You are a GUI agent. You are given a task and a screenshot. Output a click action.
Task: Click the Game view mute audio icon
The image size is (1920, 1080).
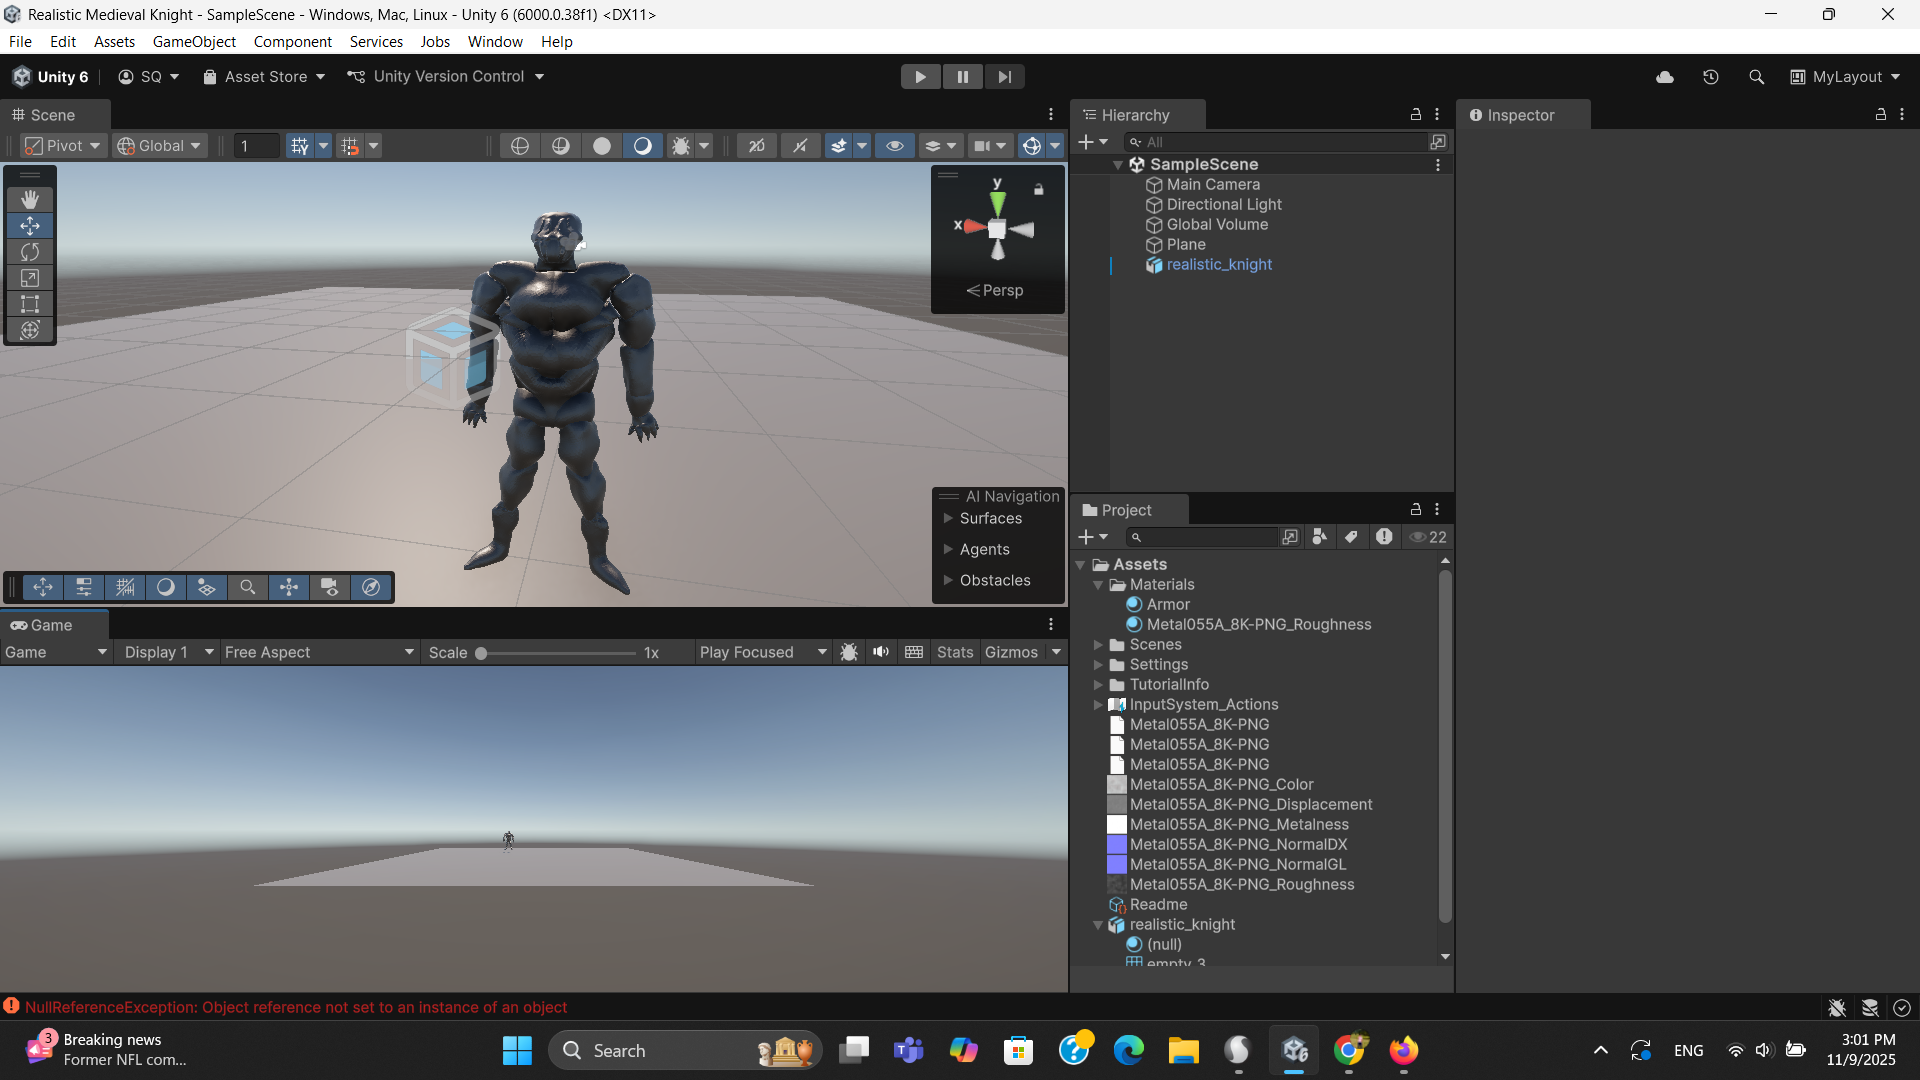[881, 652]
